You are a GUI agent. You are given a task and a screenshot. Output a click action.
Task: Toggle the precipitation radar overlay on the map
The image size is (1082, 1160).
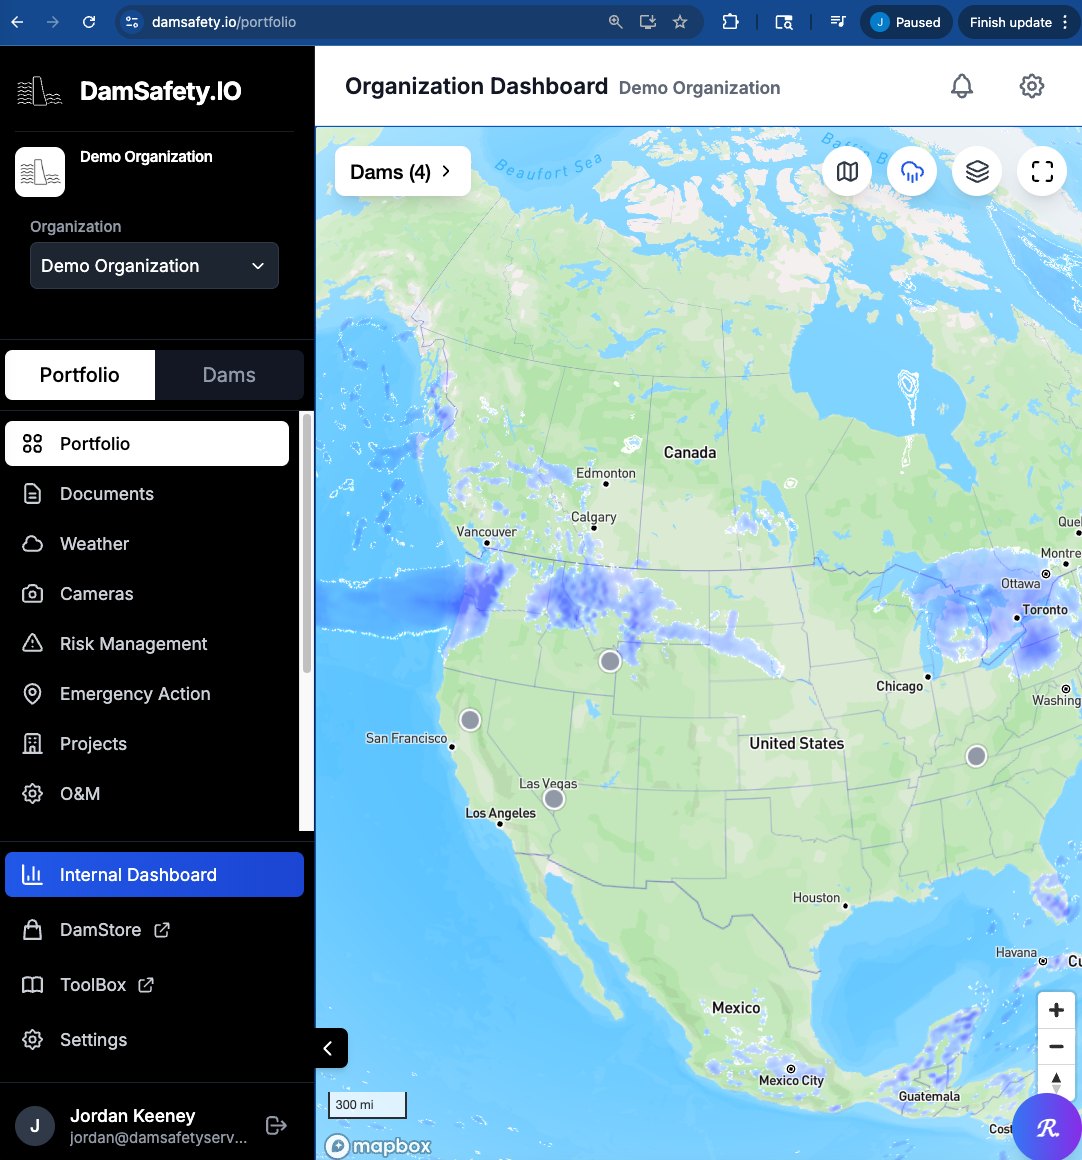(x=911, y=171)
